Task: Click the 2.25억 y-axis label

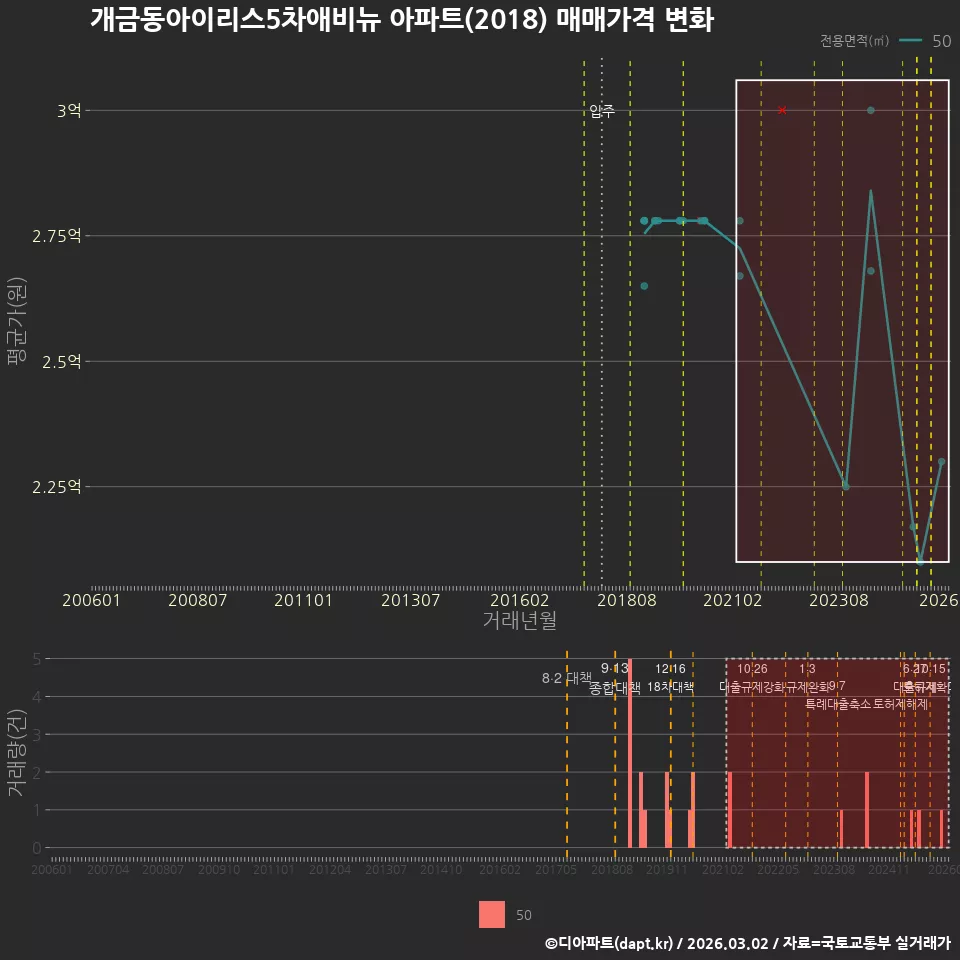Action: coord(56,487)
